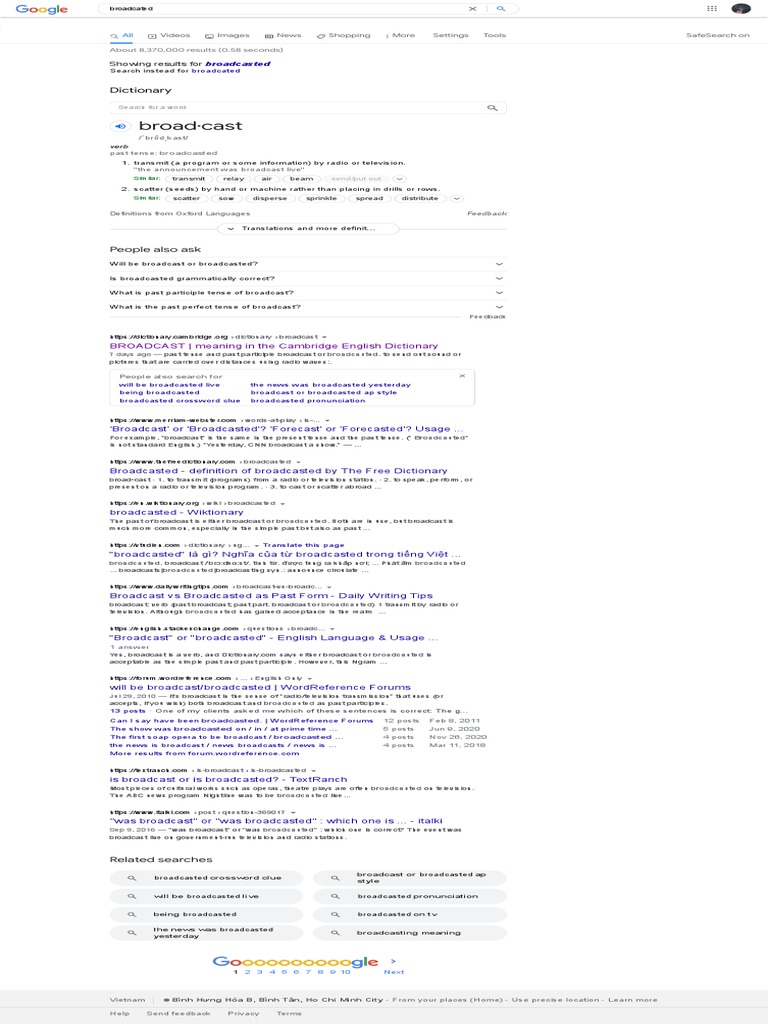Open the Cambridge English Dictionary BROADCAST result
The image size is (768, 1024).
(x=274, y=346)
